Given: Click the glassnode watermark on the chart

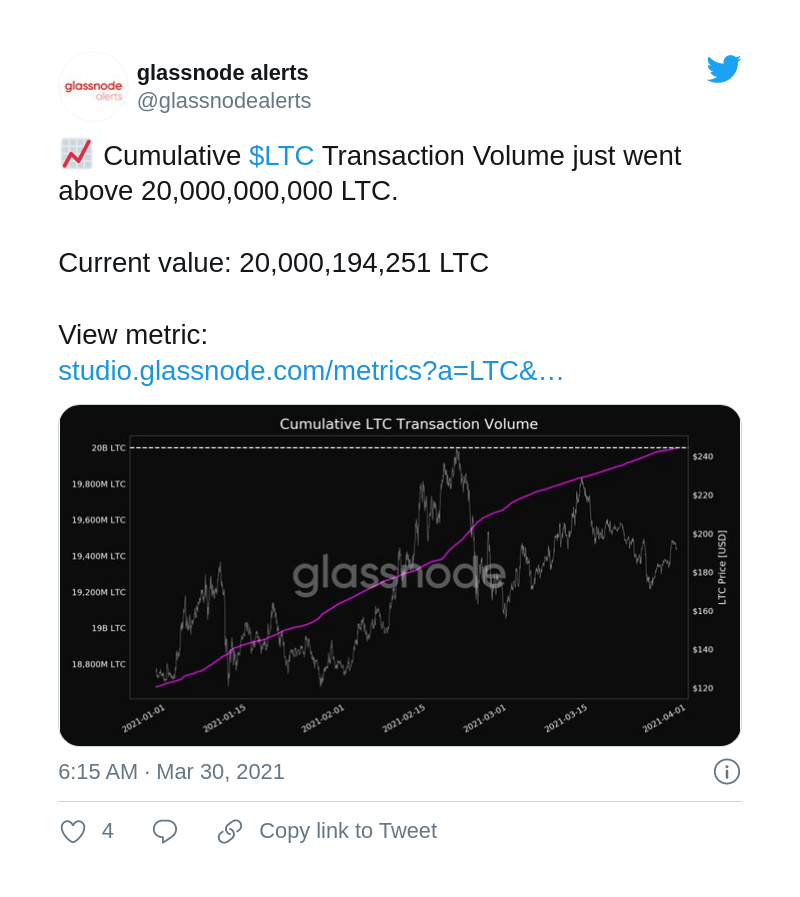Looking at the screenshot, I should coord(398,573).
